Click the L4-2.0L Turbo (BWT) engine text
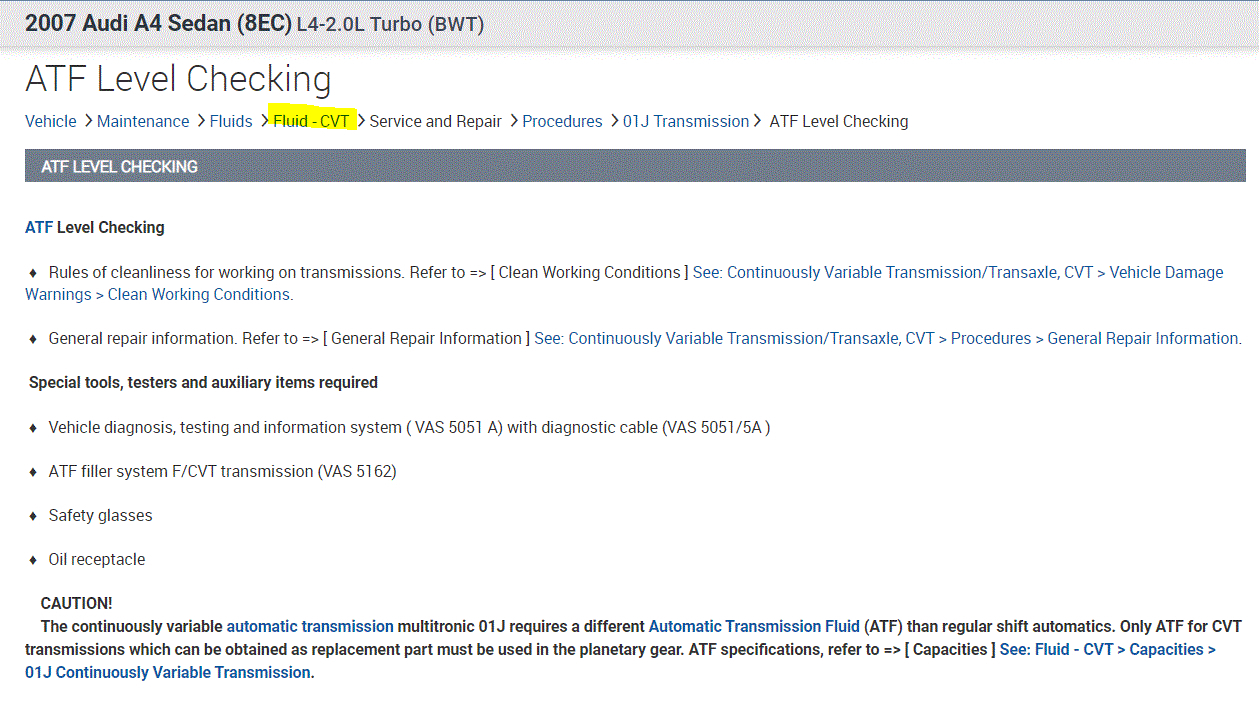The height and width of the screenshot is (701, 1259). point(390,24)
